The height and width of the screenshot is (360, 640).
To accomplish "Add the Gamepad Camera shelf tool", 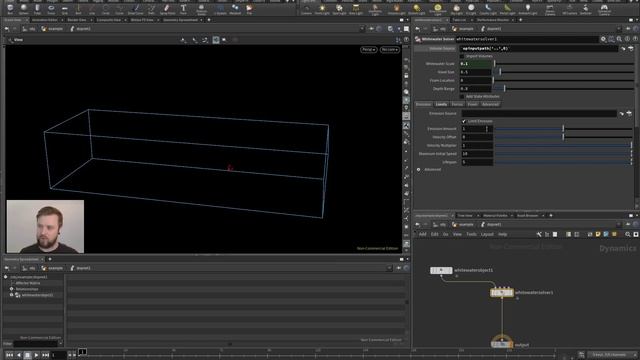I will [x=604, y=9].
